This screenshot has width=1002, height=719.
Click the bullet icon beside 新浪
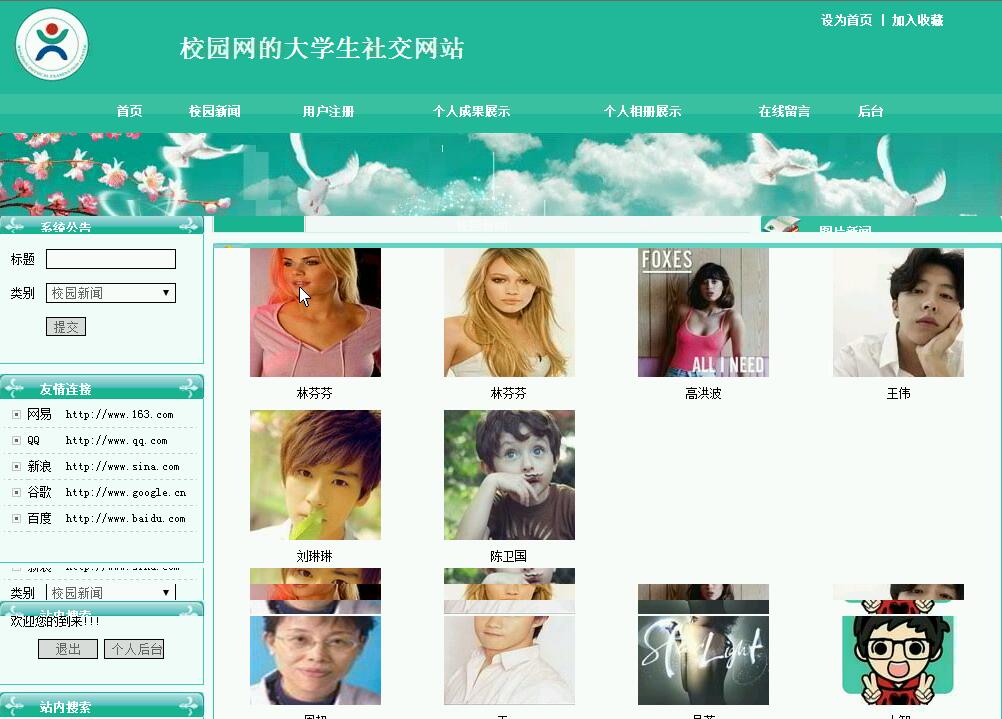[17, 467]
